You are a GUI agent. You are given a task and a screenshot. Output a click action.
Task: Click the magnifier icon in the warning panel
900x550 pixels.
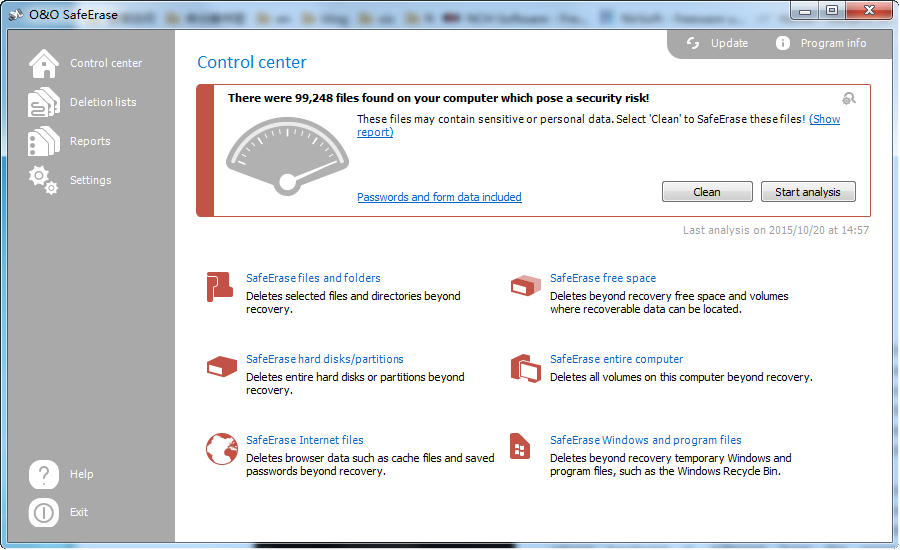(849, 98)
